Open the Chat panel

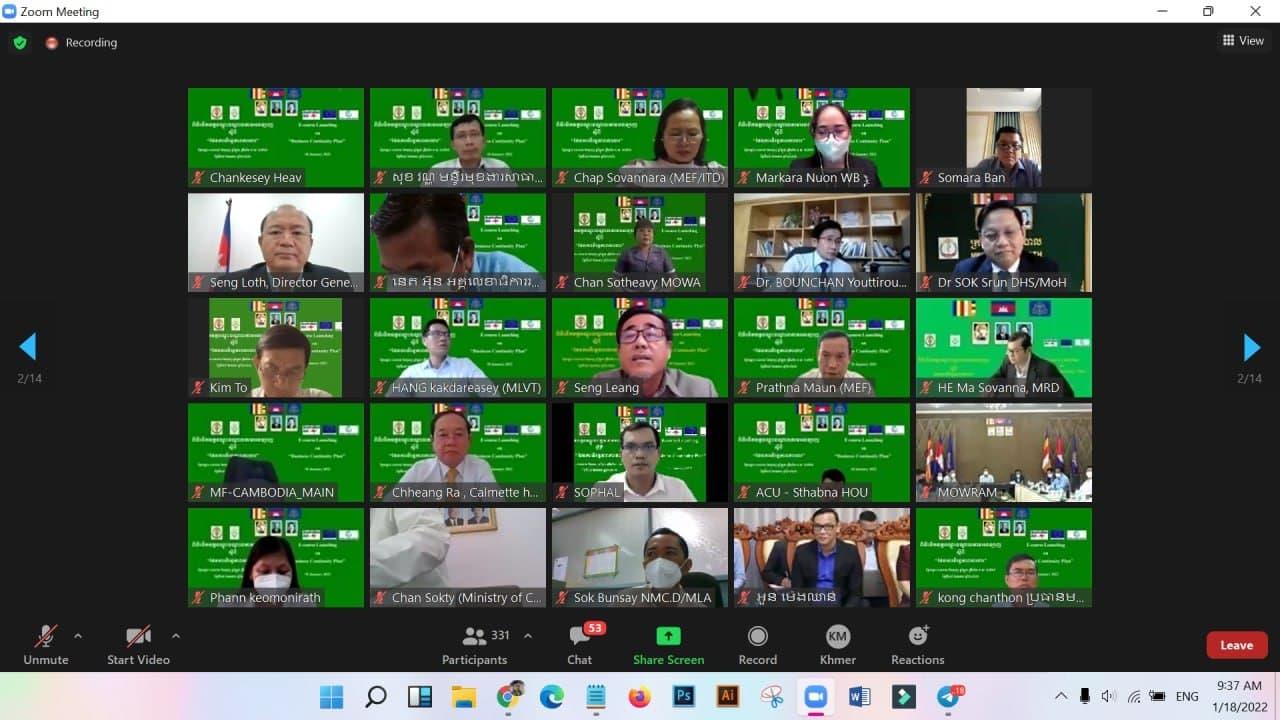pos(579,645)
